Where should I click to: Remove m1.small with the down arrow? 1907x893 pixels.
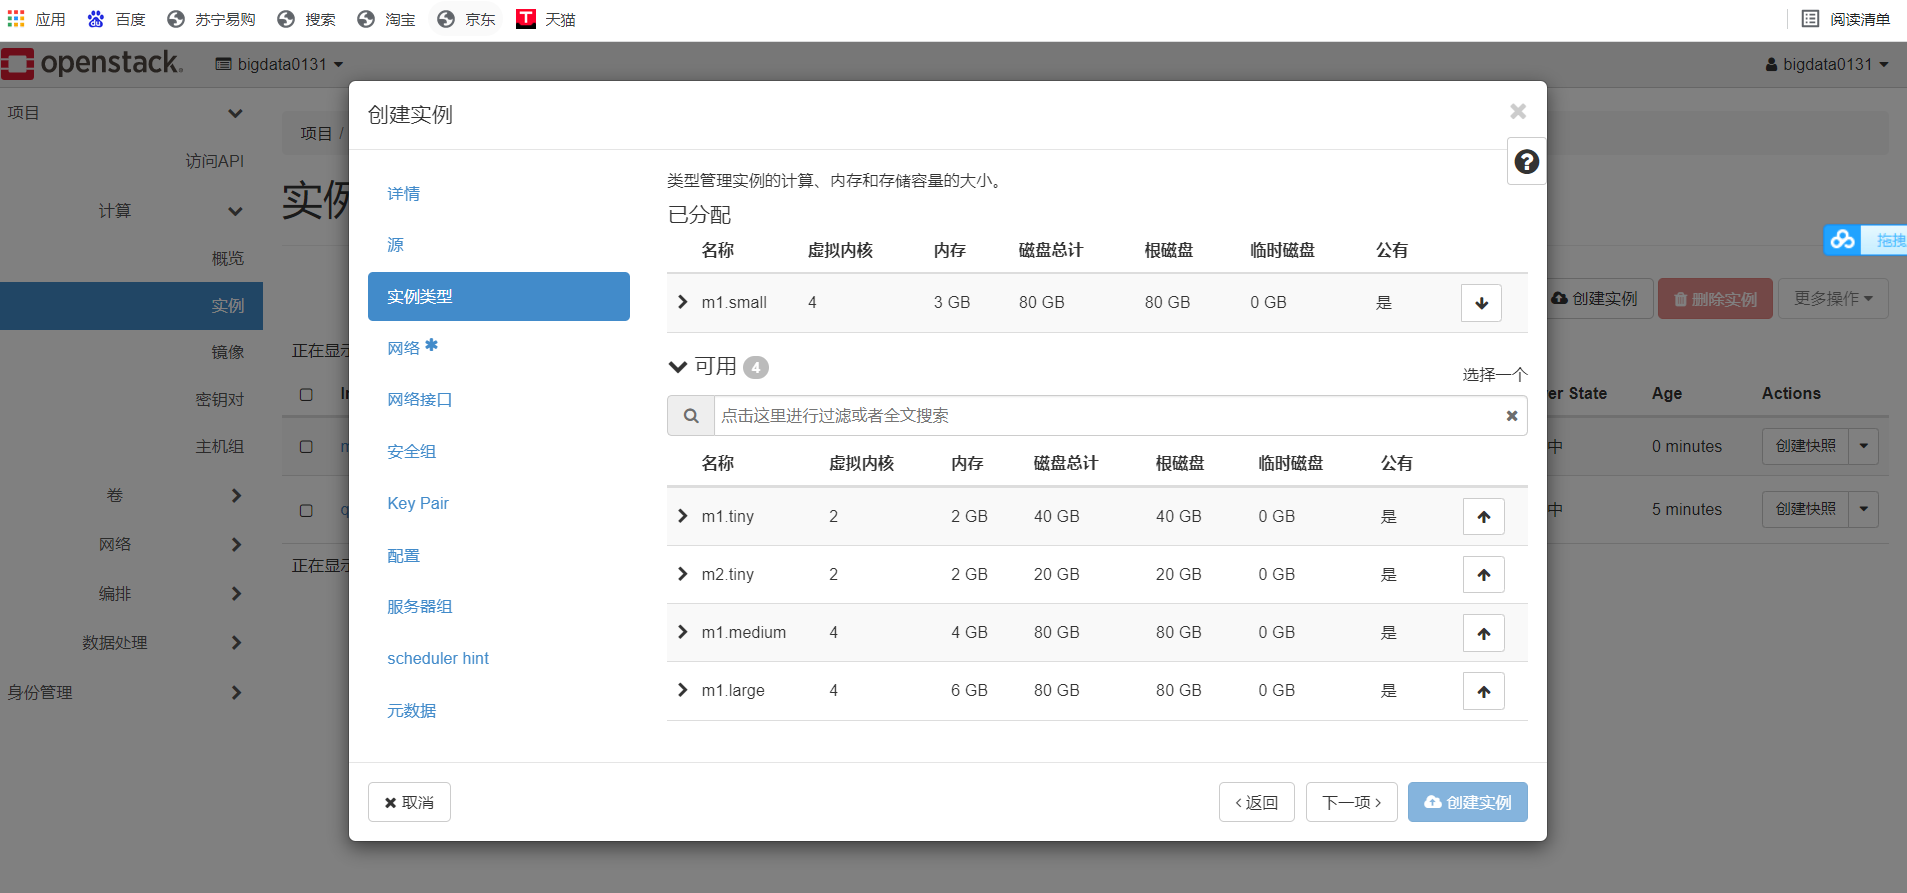pos(1481,303)
